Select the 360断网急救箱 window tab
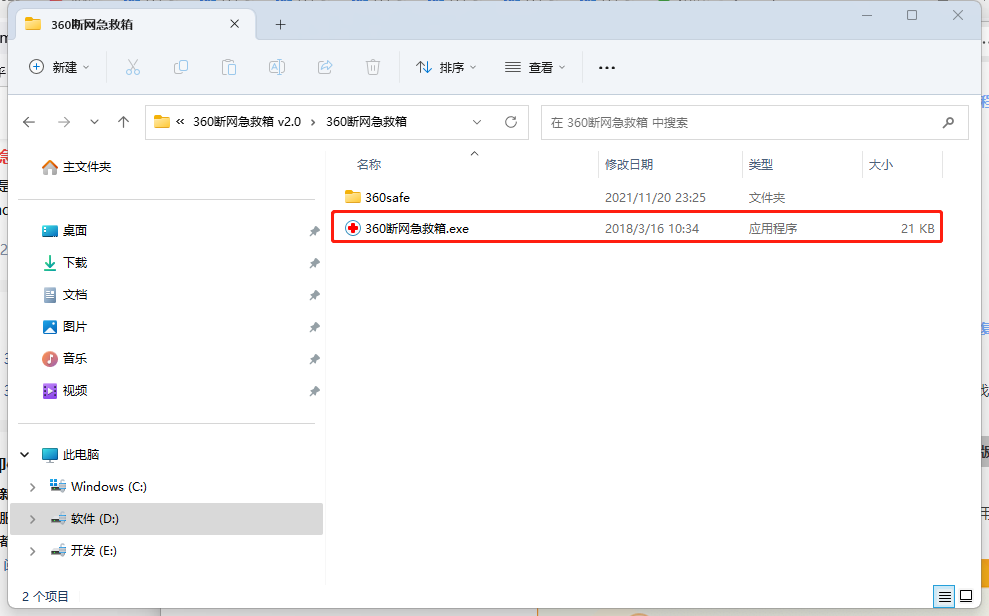The width and height of the screenshot is (989, 616). click(x=136, y=25)
